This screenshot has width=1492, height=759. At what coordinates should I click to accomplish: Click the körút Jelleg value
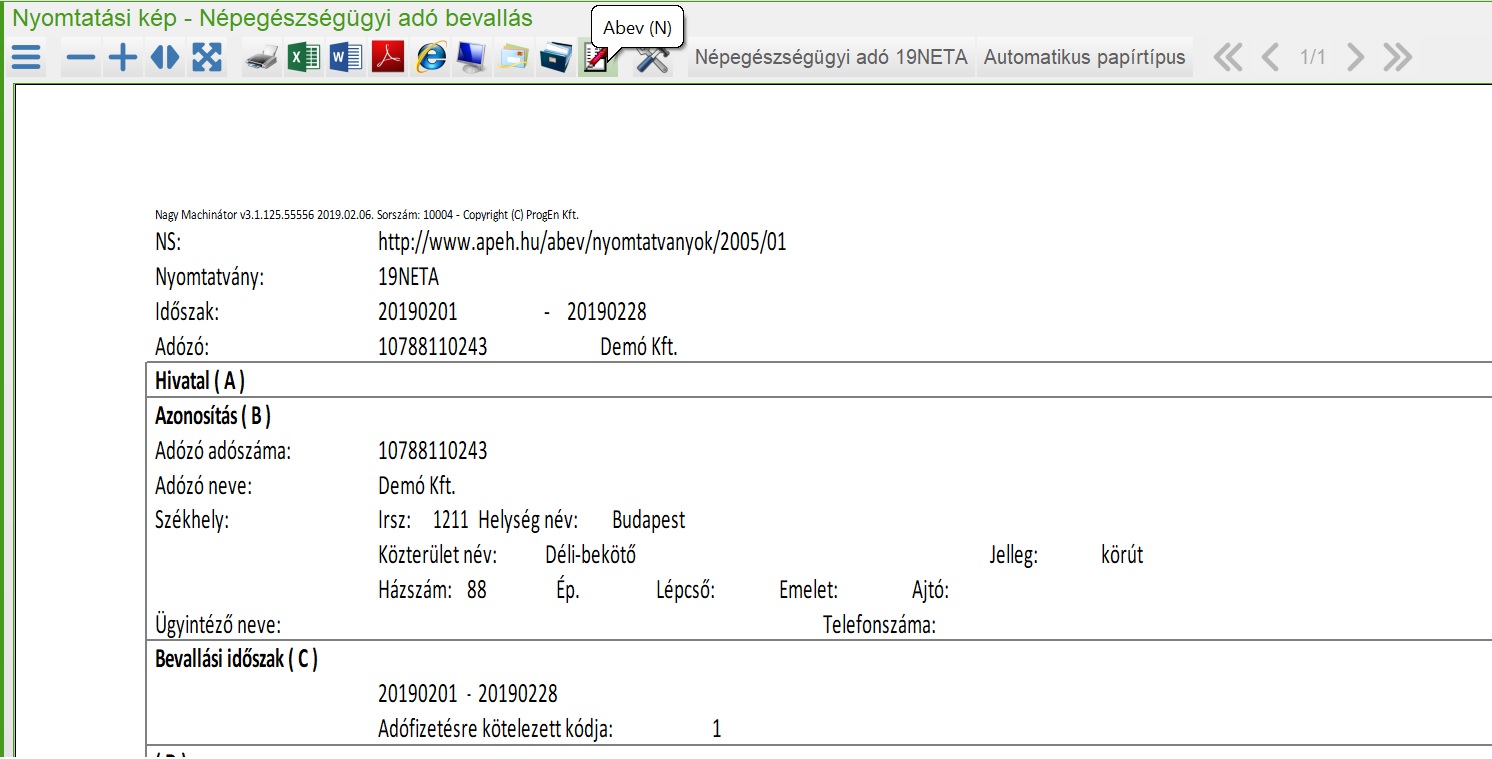pyautogui.click(x=1122, y=555)
